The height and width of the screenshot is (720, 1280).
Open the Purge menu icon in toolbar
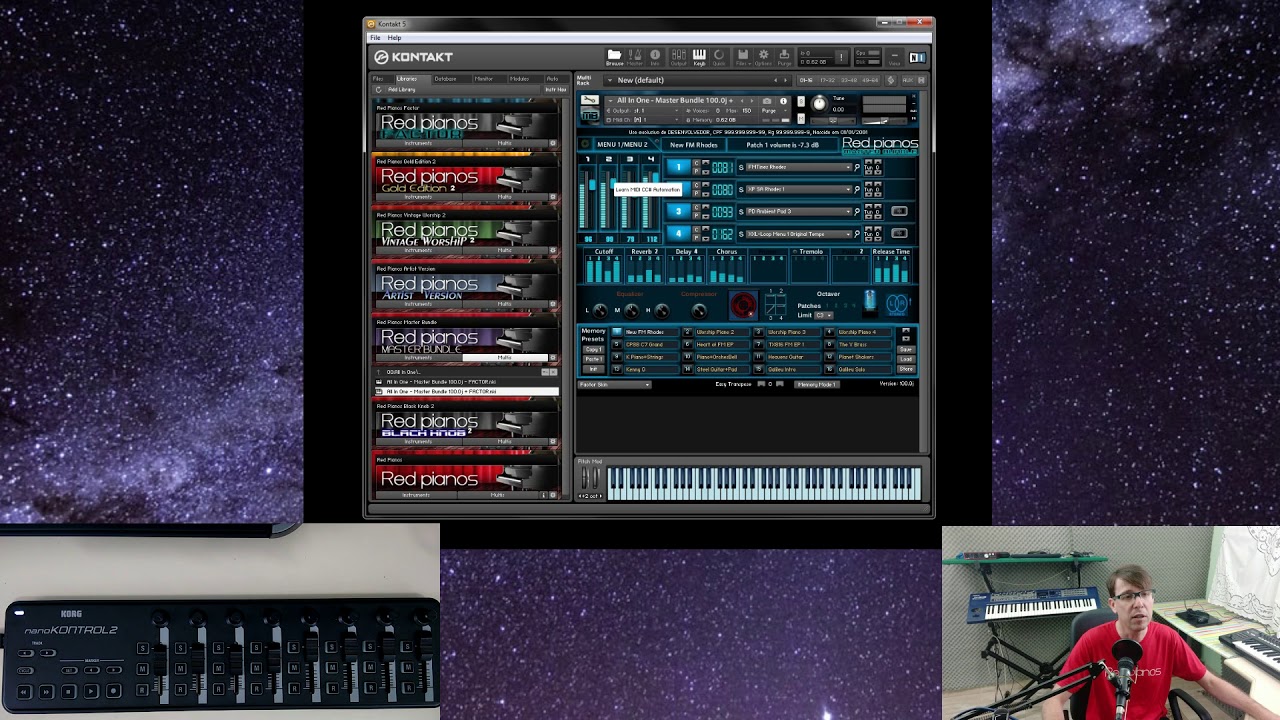pos(784,56)
